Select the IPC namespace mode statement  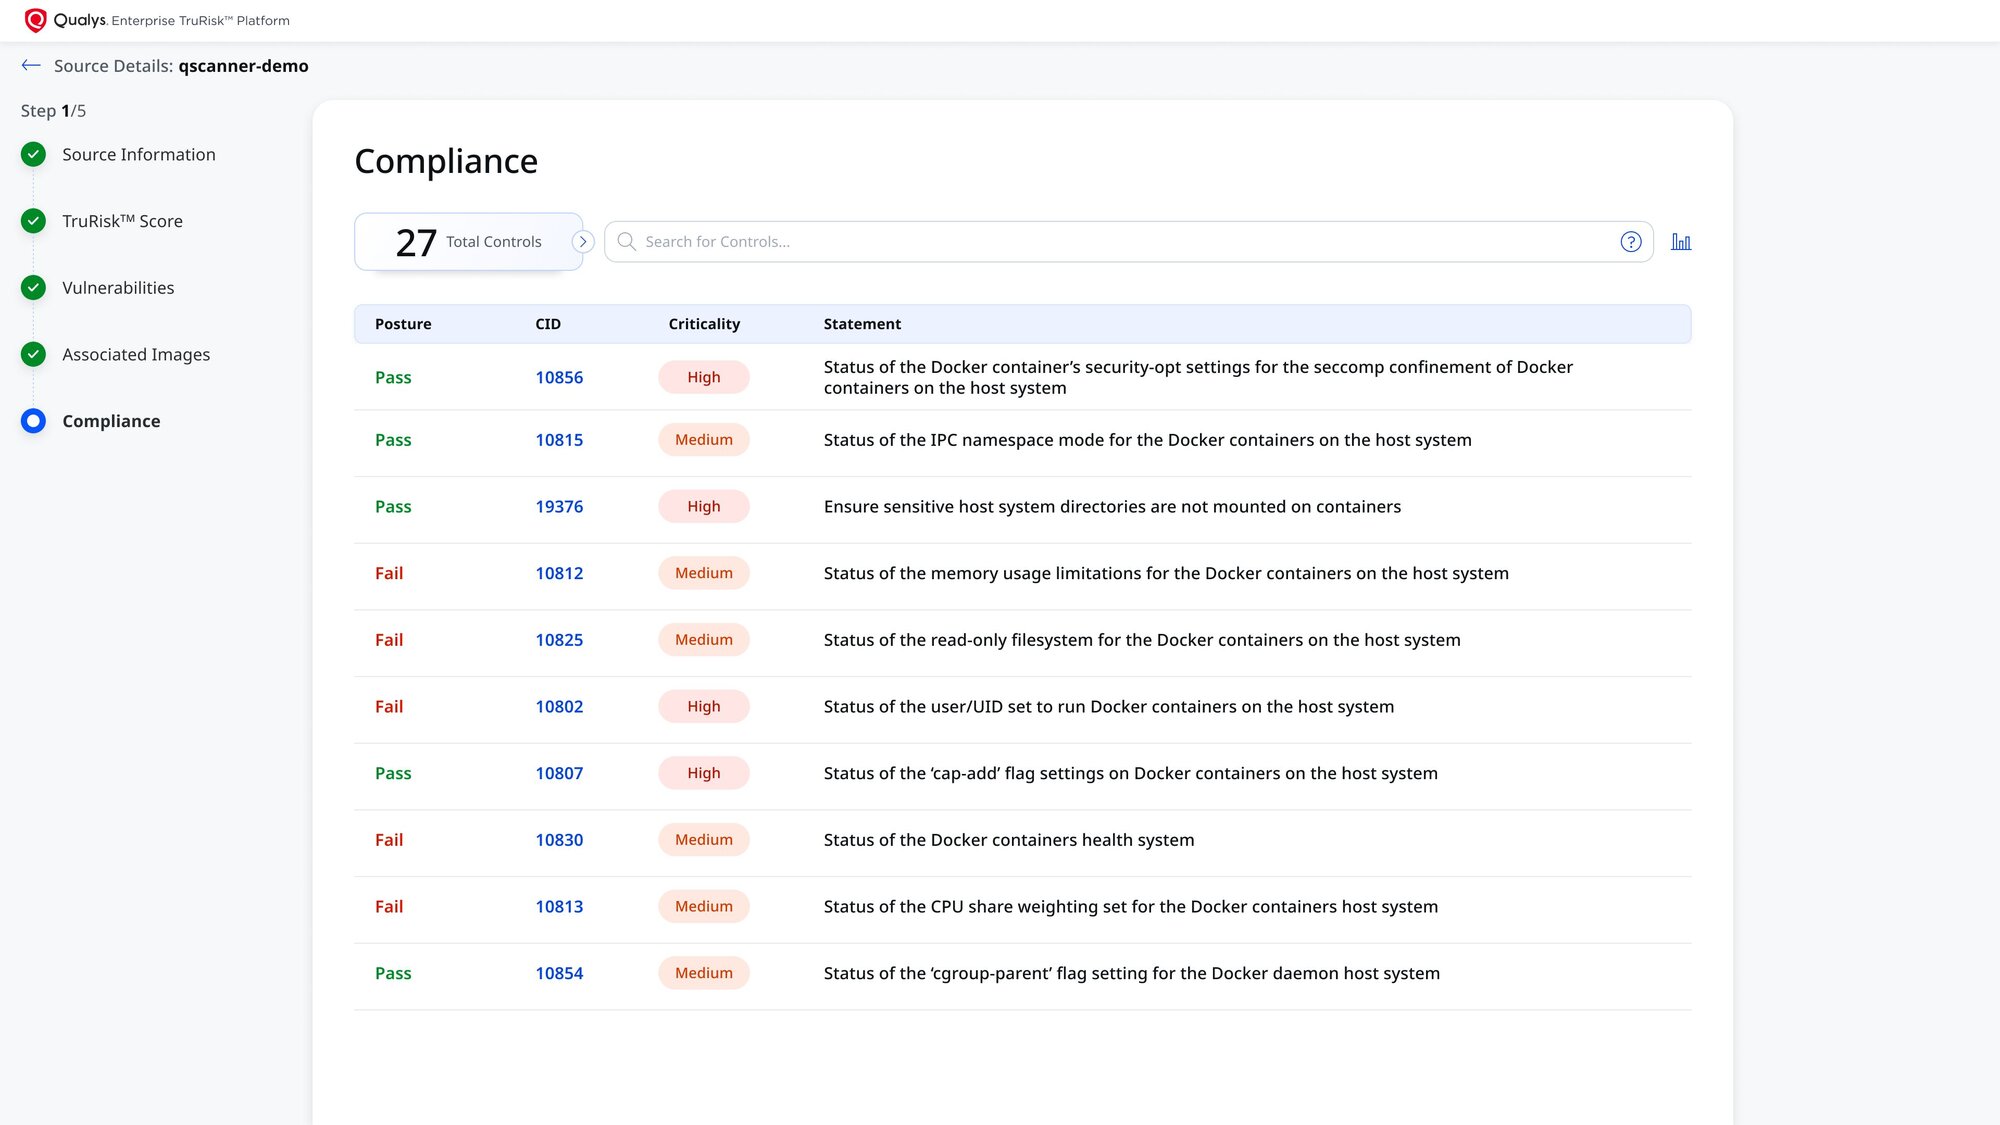click(1148, 440)
